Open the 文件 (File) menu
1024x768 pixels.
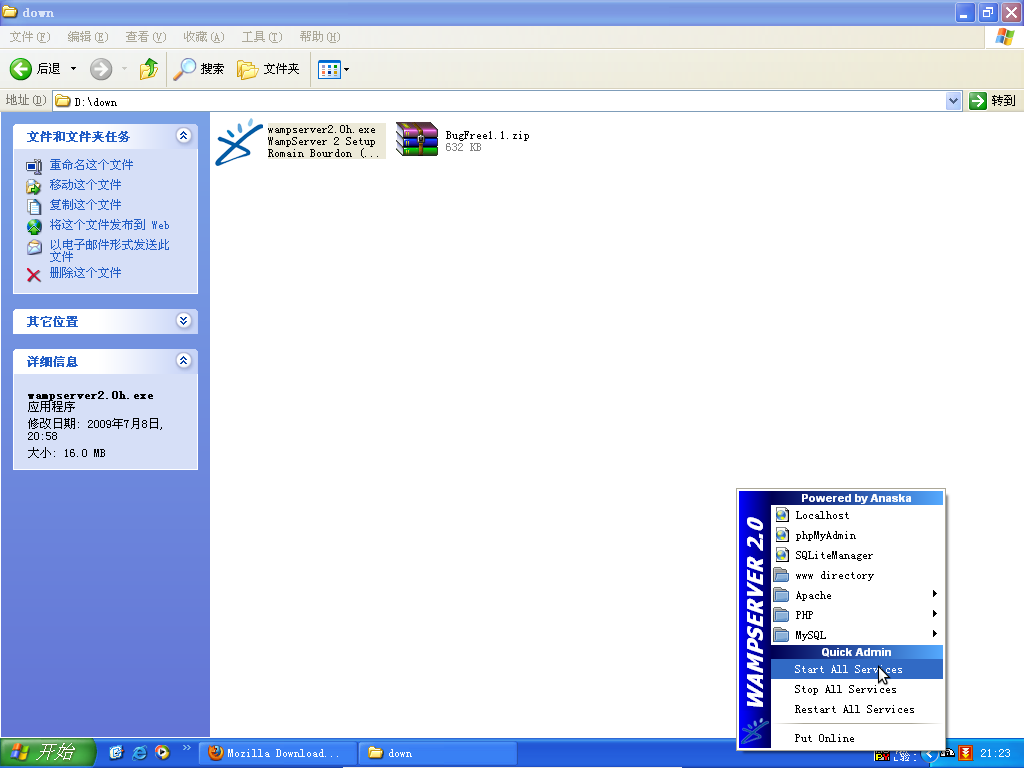30,37
